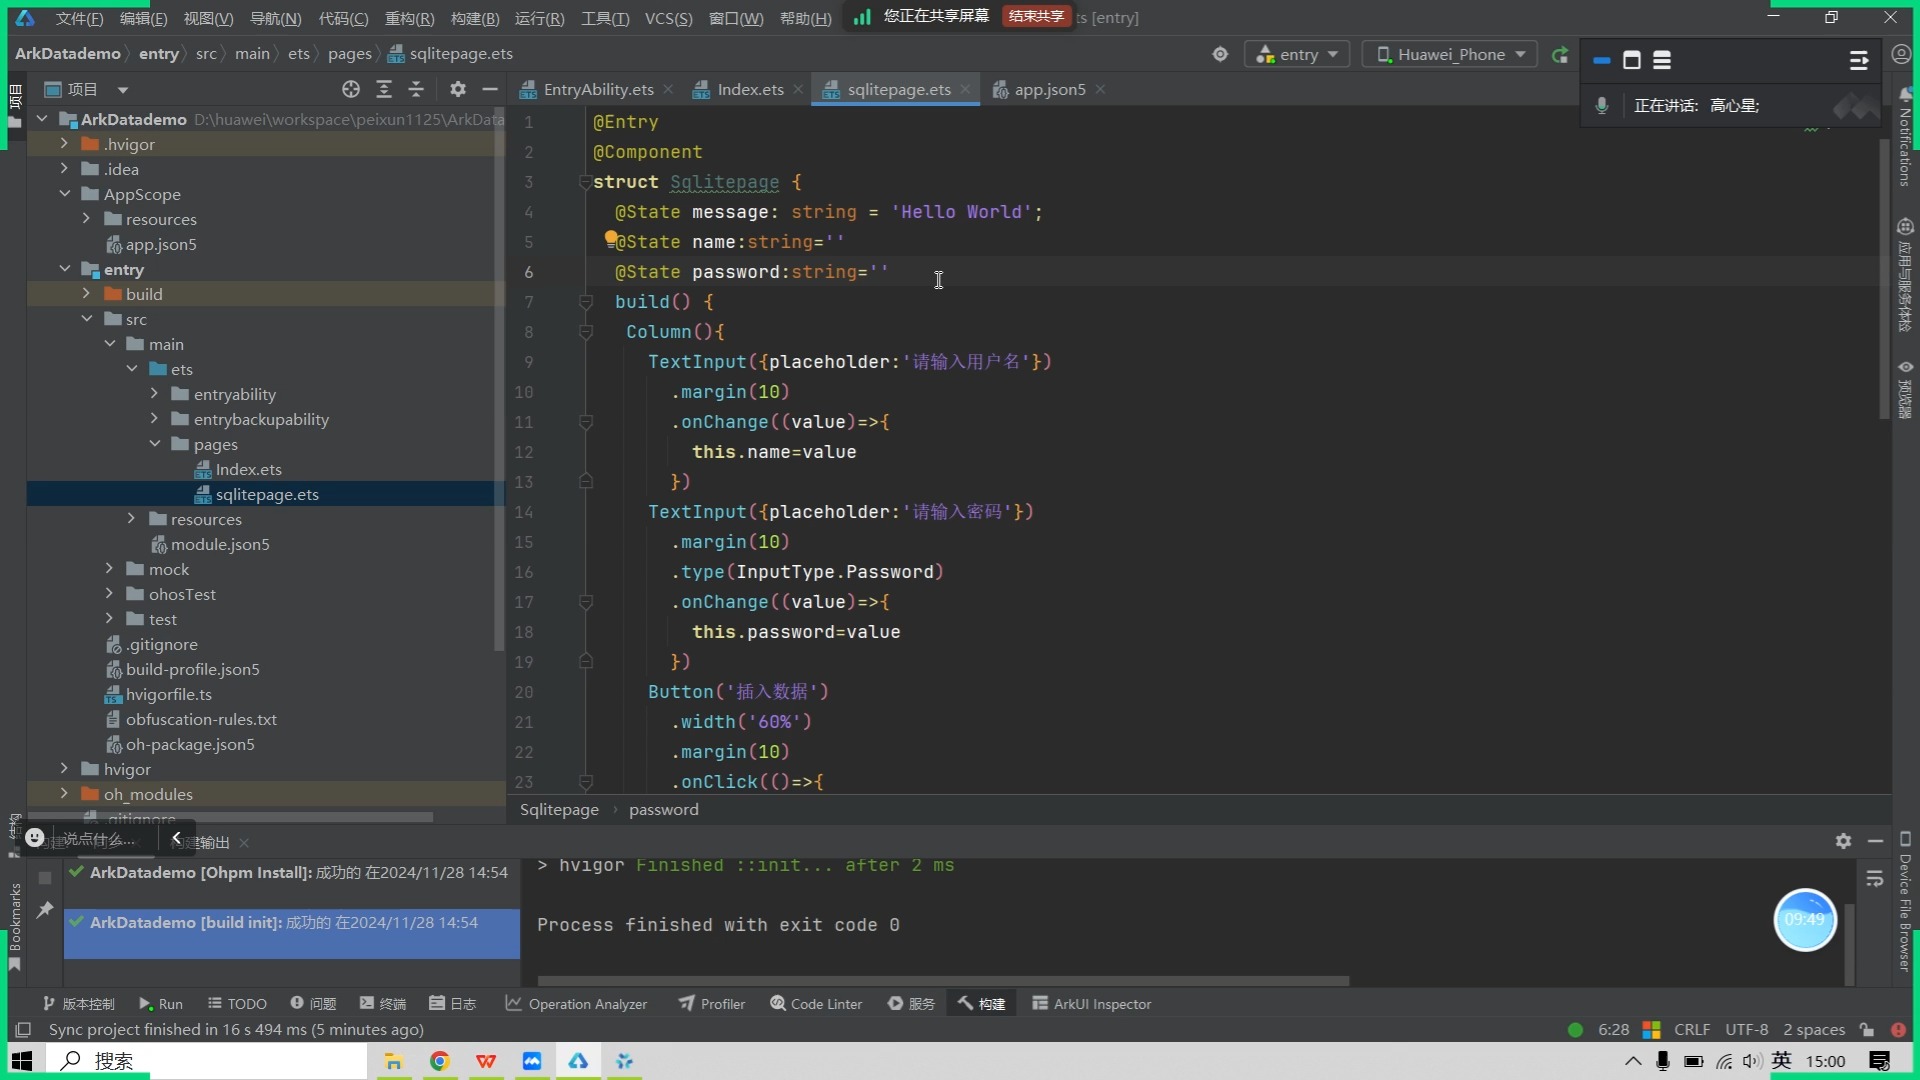Open the Huawei_Phone device dropdown
The width and height of the screenshot is (1920, 1080).
1451,55
